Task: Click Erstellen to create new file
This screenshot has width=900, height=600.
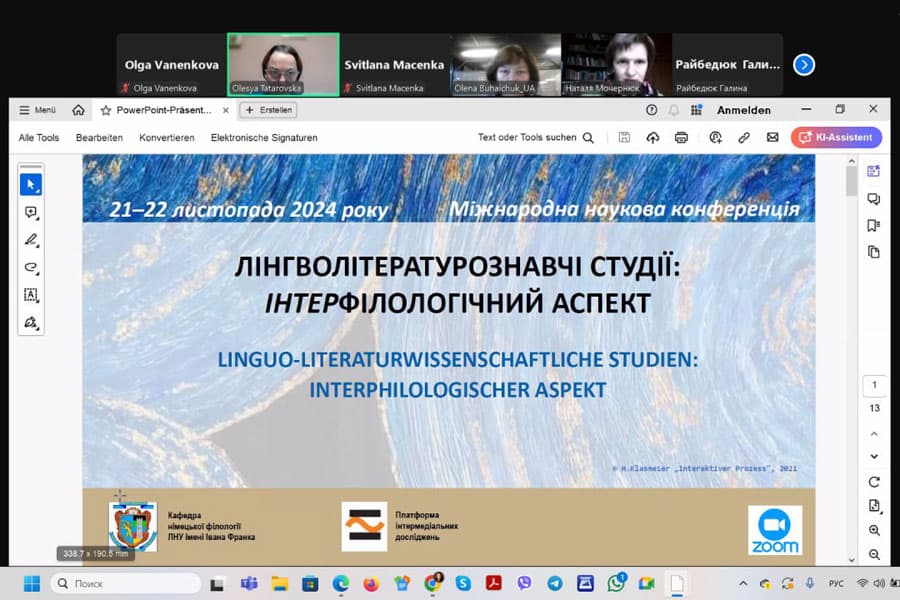Action: click(268, 110)
